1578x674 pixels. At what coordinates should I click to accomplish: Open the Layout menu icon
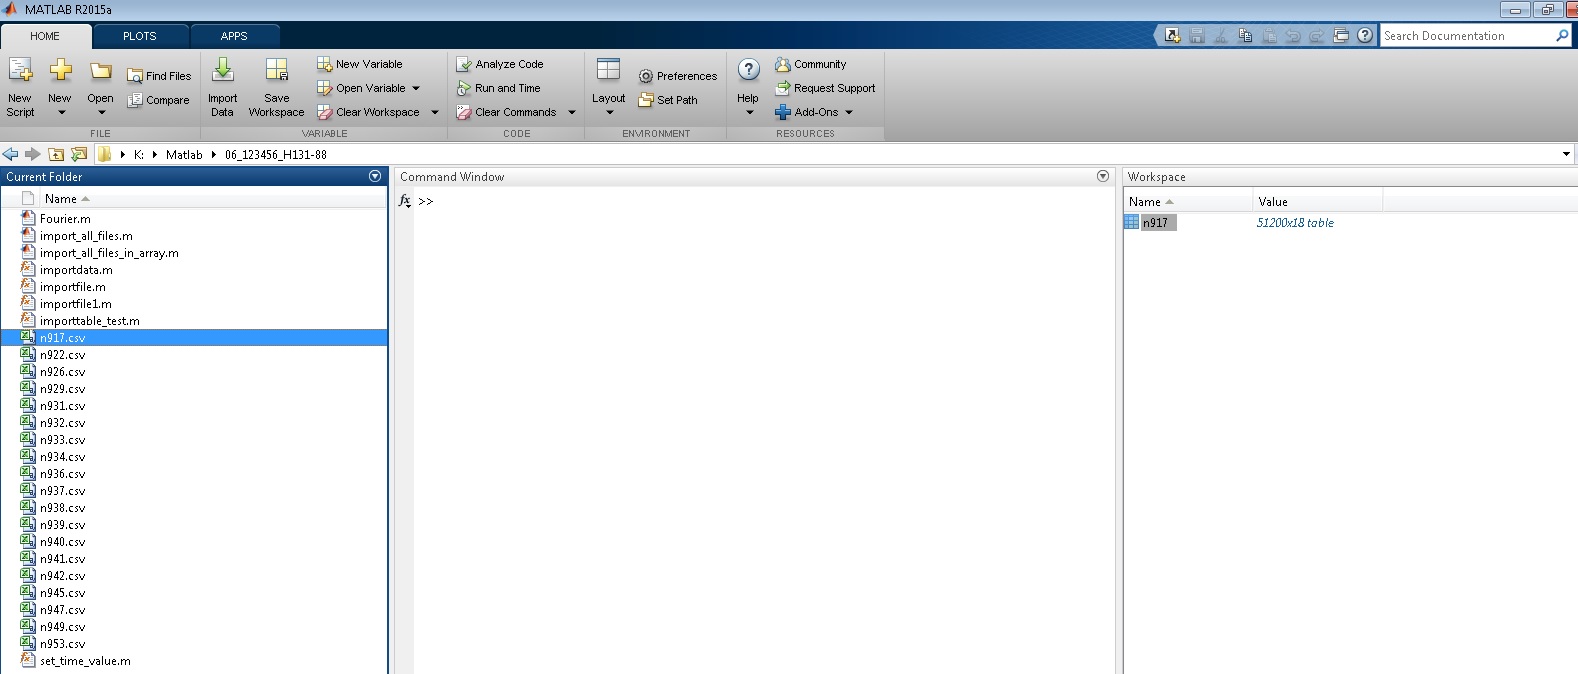[x=608, y=71]
